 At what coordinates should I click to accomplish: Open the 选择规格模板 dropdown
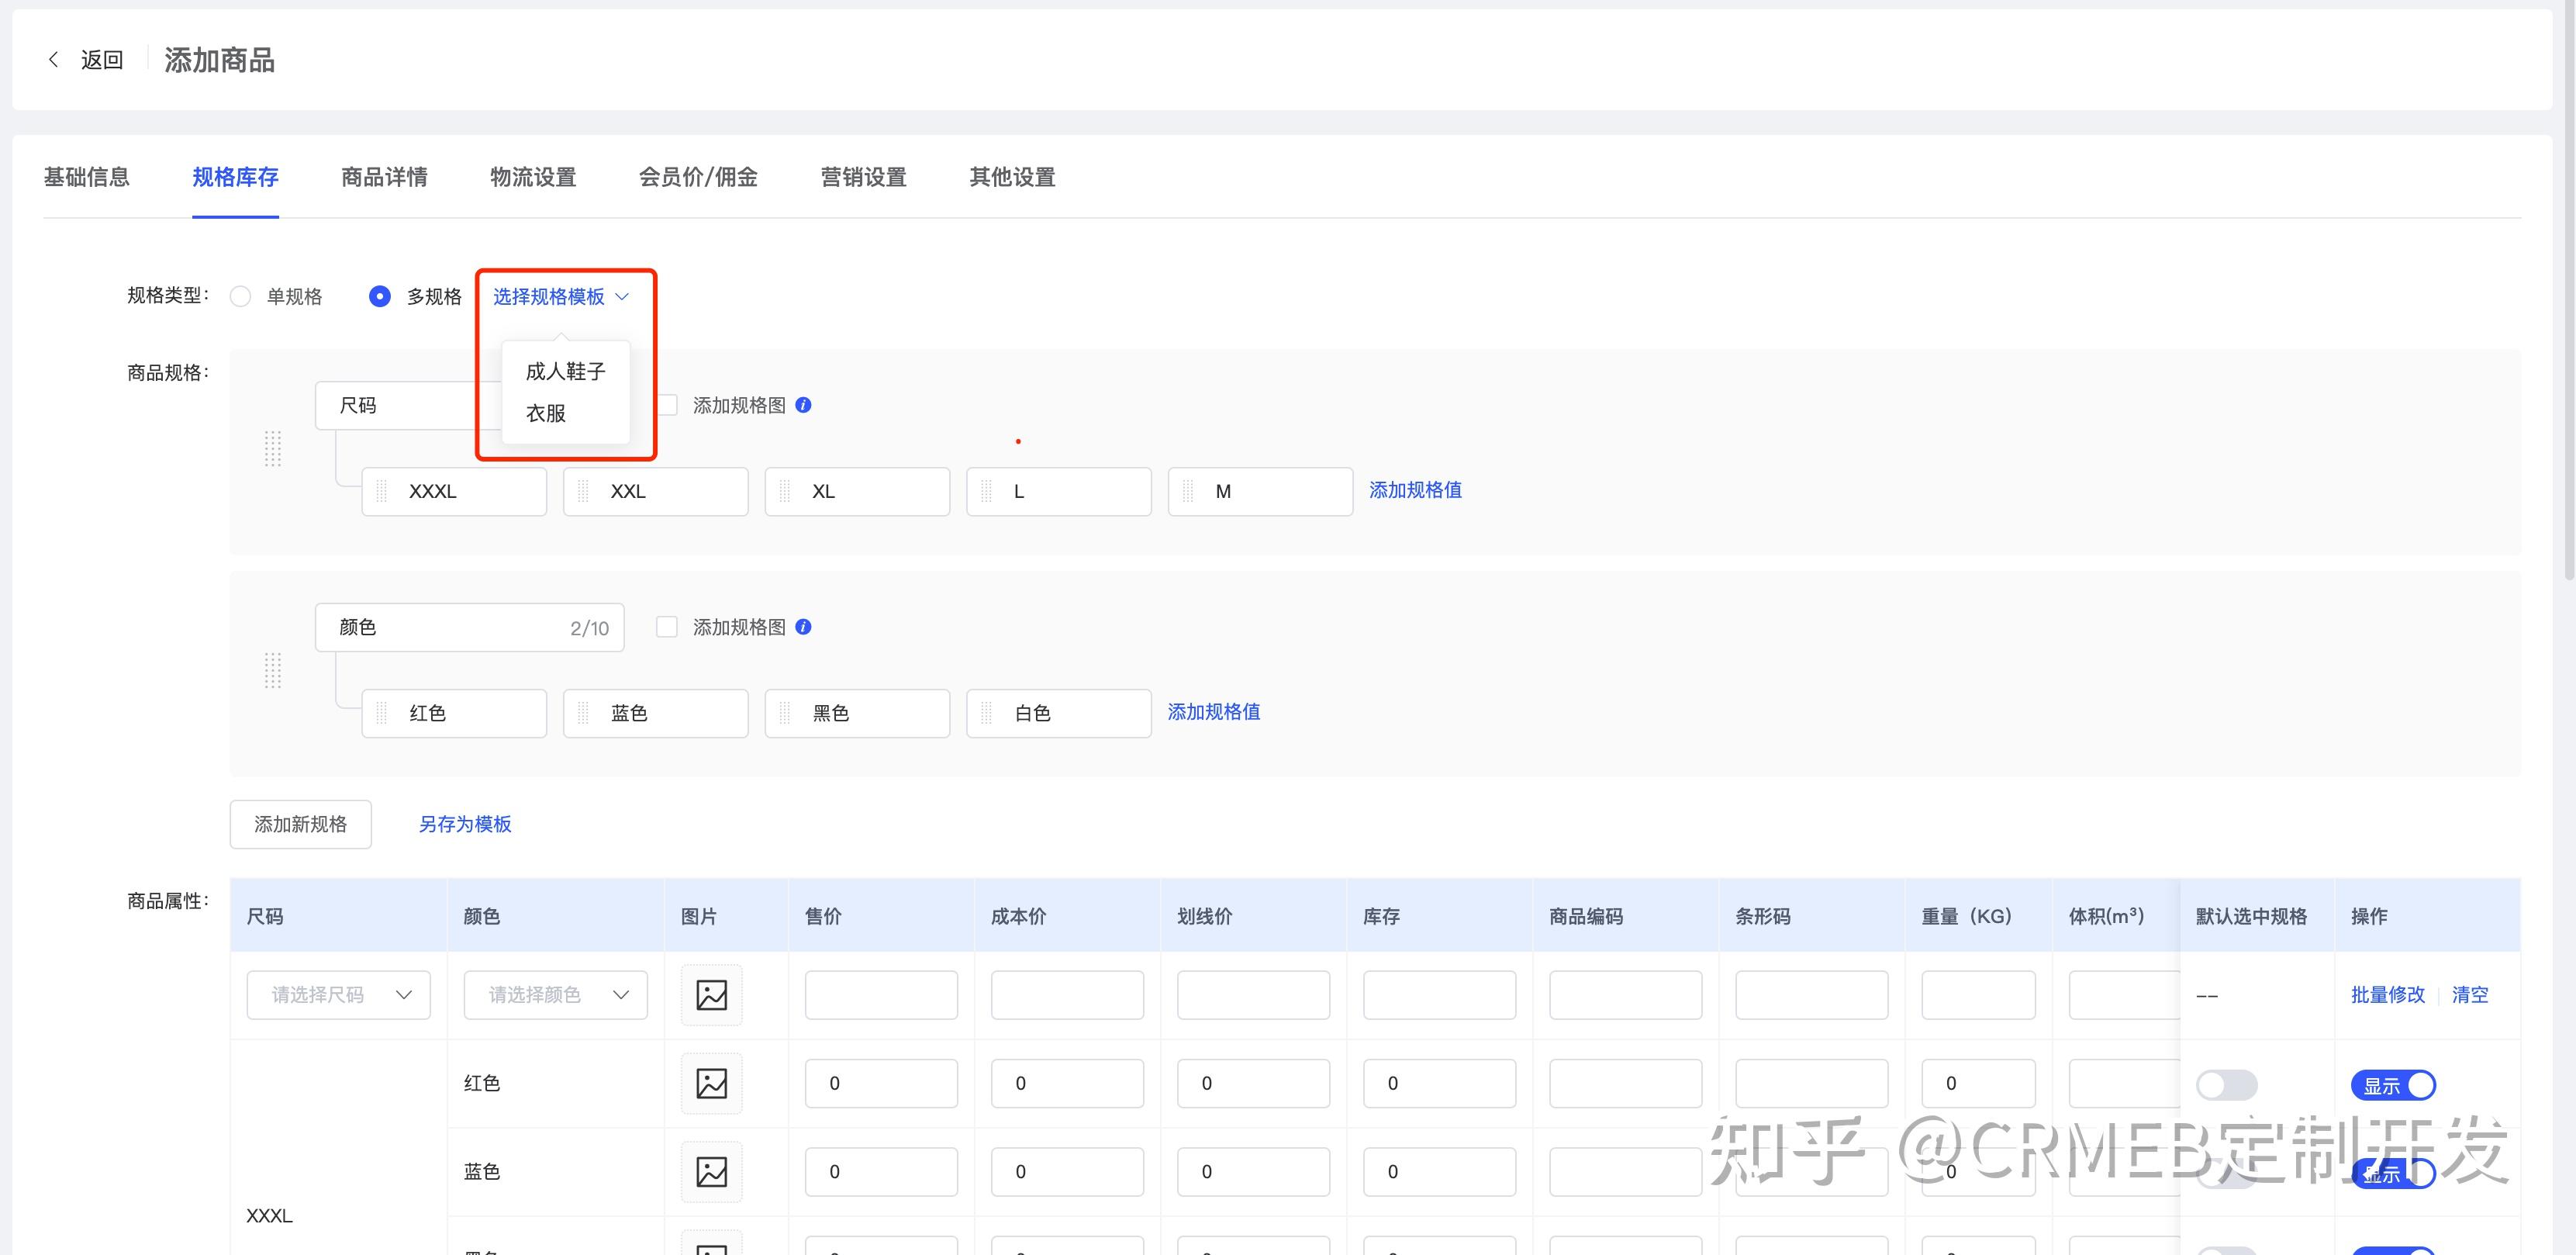tap(560, 297)
